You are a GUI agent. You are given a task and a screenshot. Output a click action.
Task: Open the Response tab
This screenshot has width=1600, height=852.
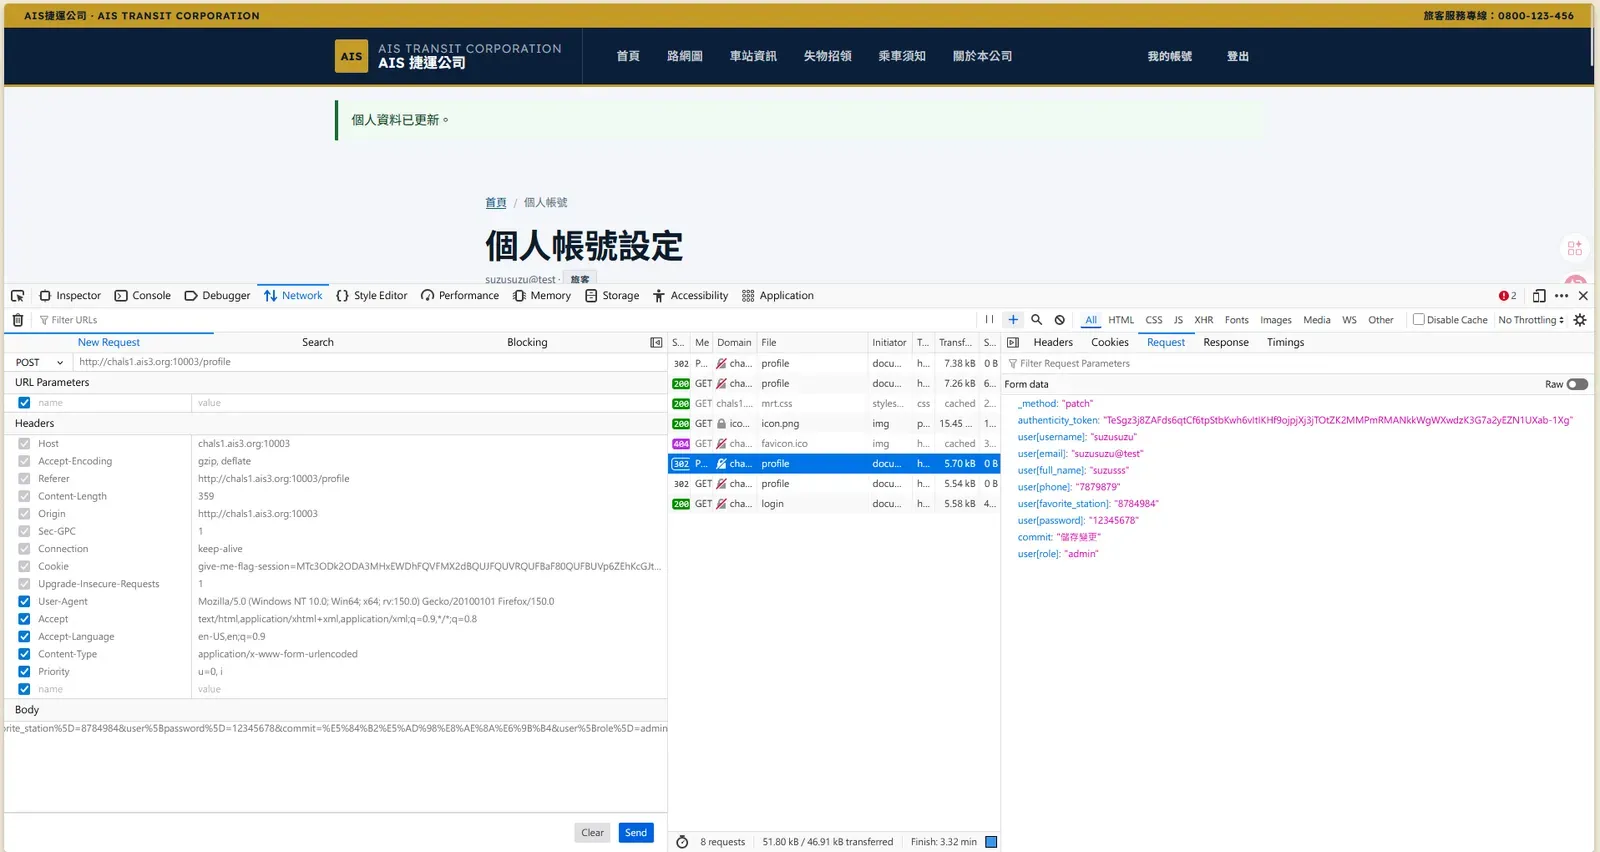(x=1226, y=342)
